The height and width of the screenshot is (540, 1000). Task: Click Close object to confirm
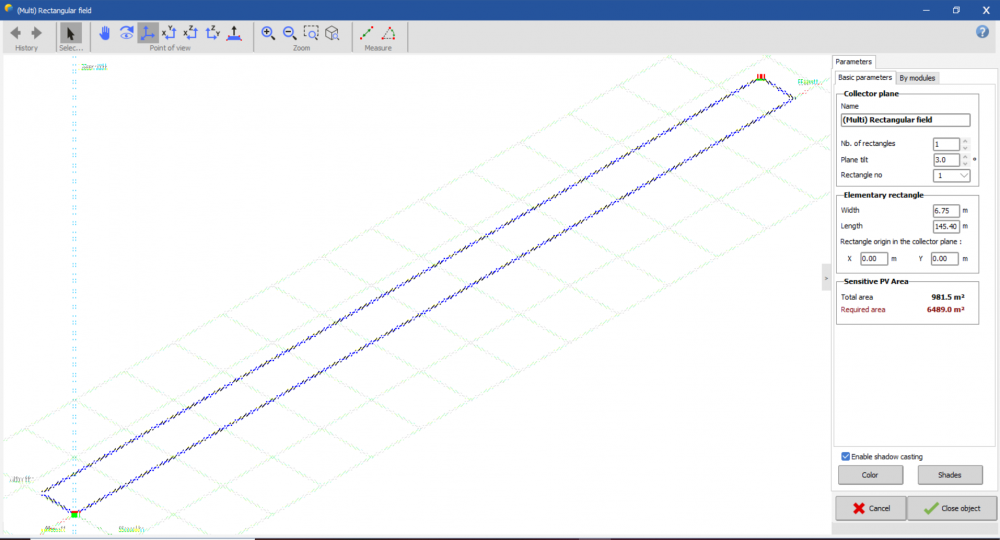click(x=952, y=508)
